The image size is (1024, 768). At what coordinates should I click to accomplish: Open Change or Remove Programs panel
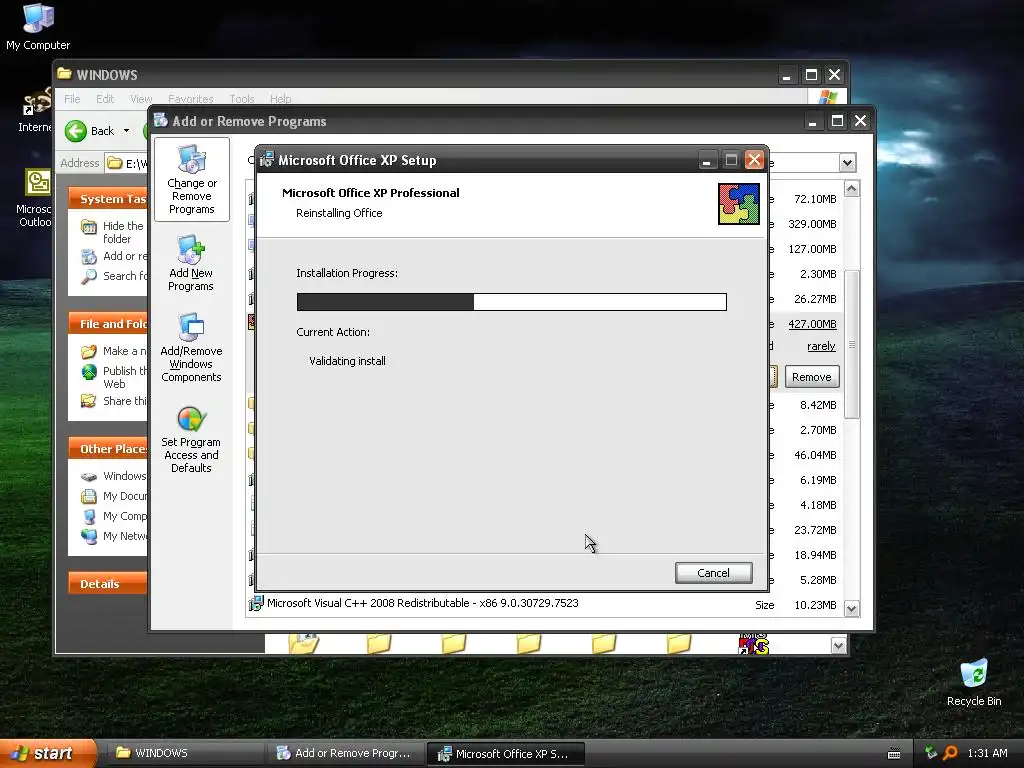191,180
